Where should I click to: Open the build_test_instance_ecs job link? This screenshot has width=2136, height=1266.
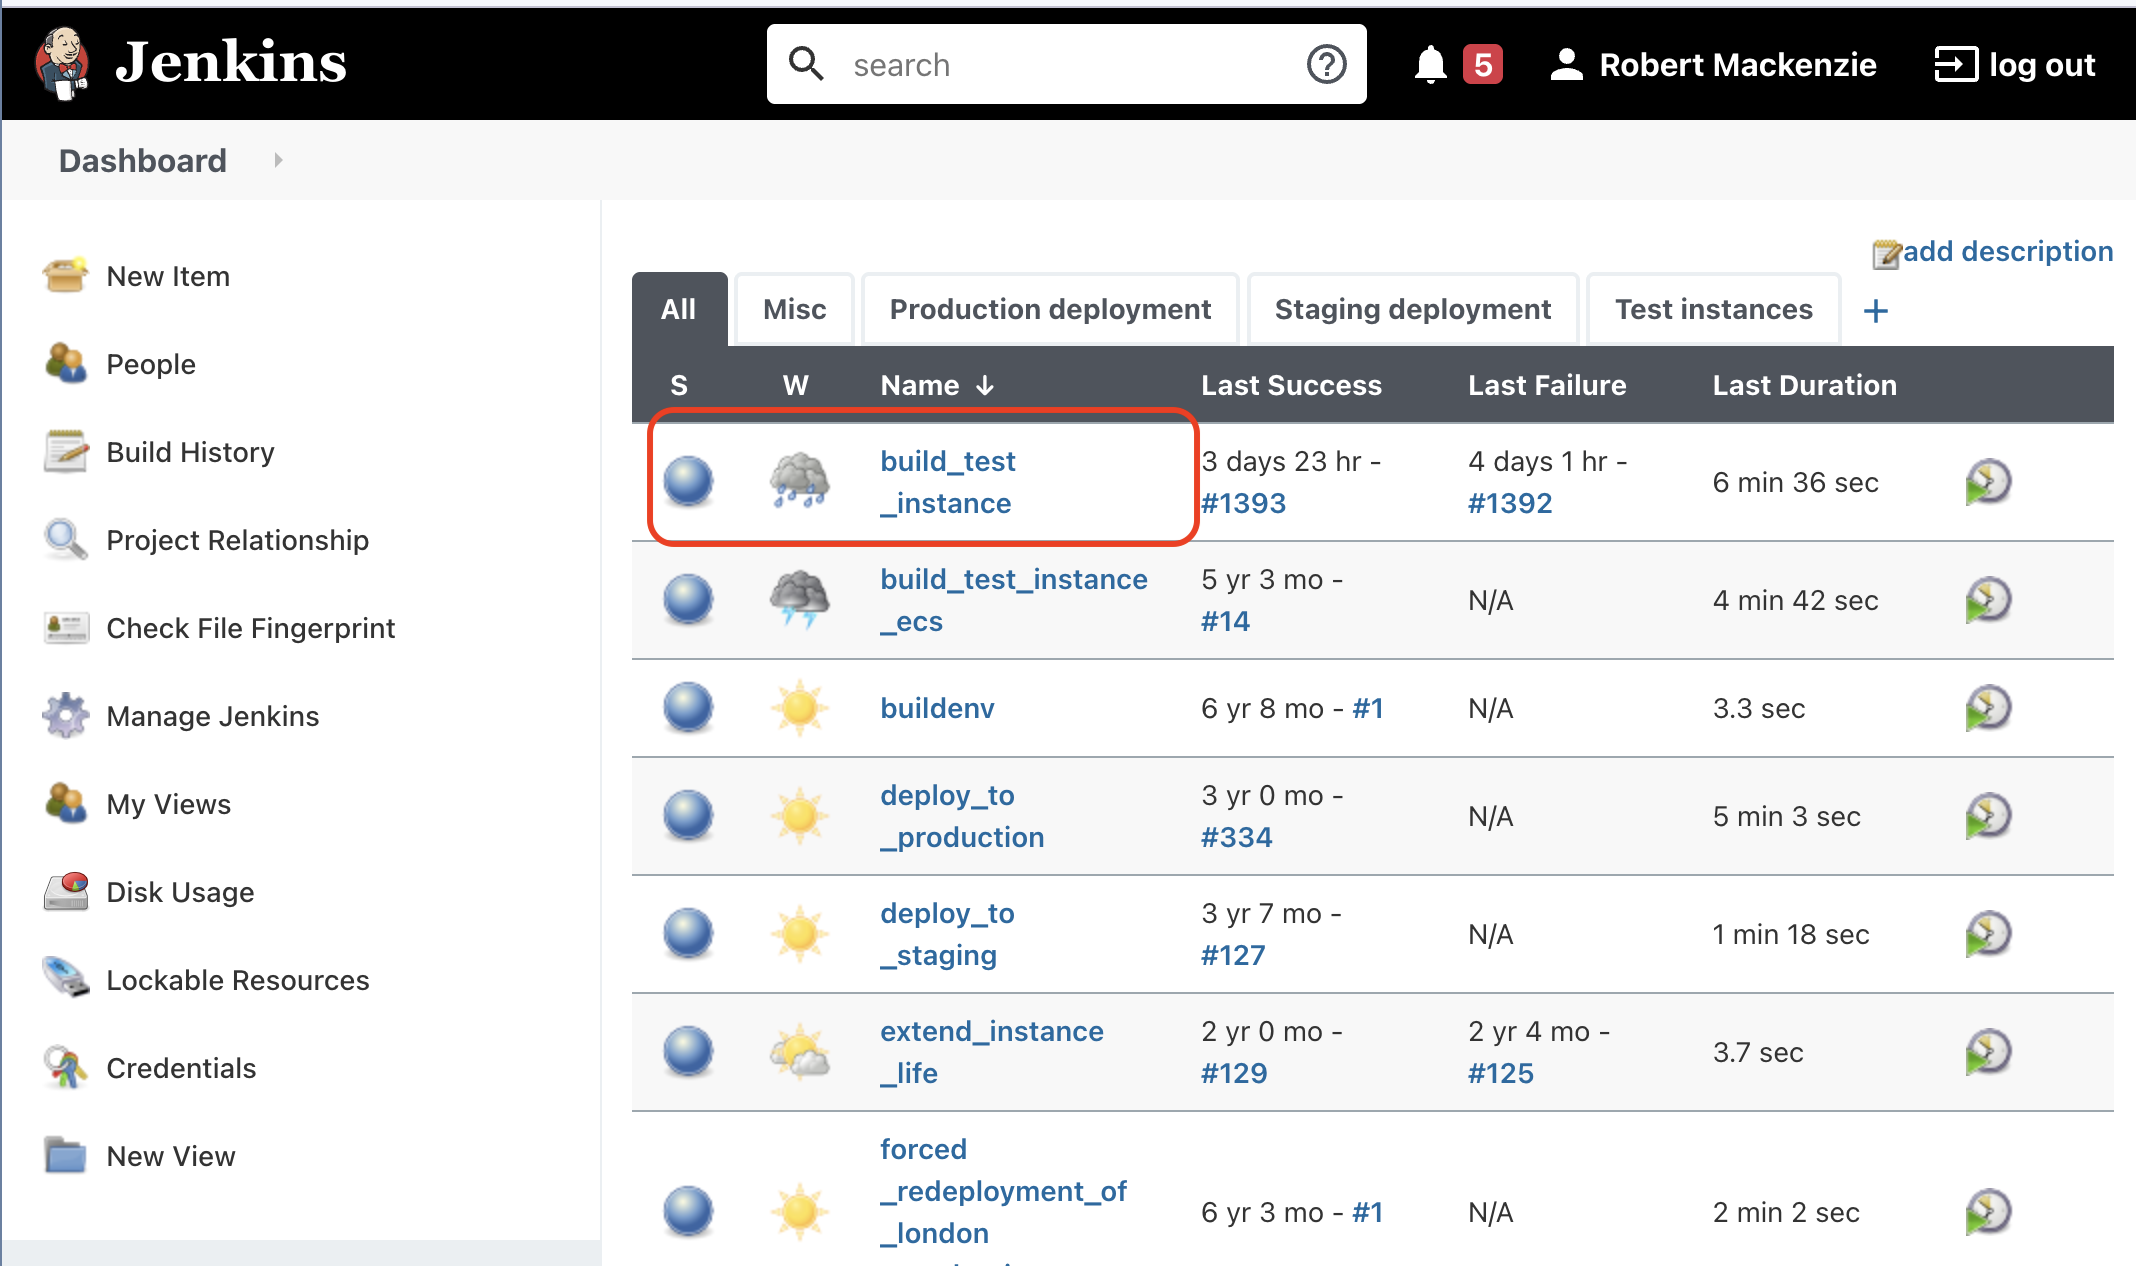coord(1014,600)
